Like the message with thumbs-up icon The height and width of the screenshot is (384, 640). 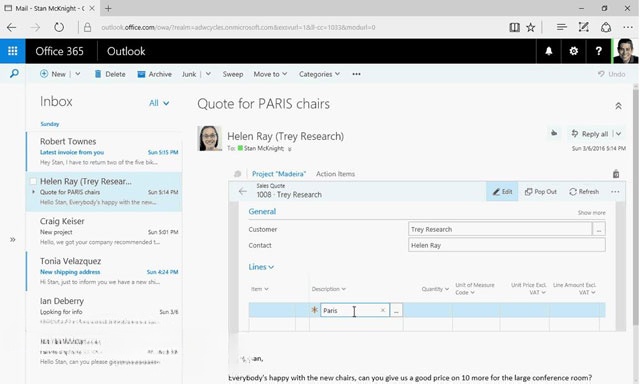tap(554, 133)
